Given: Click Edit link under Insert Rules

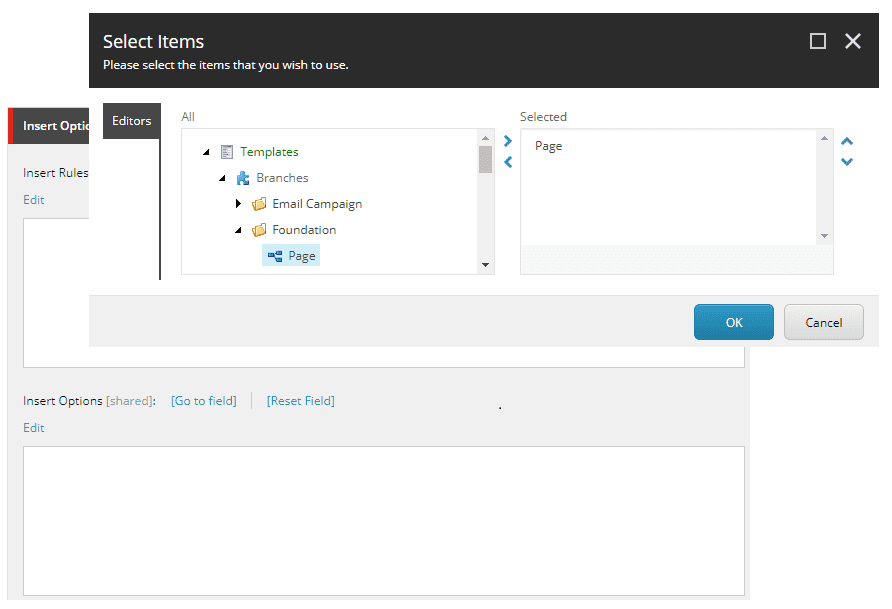Looking at the screenshot, I should [x=34, y=200].
